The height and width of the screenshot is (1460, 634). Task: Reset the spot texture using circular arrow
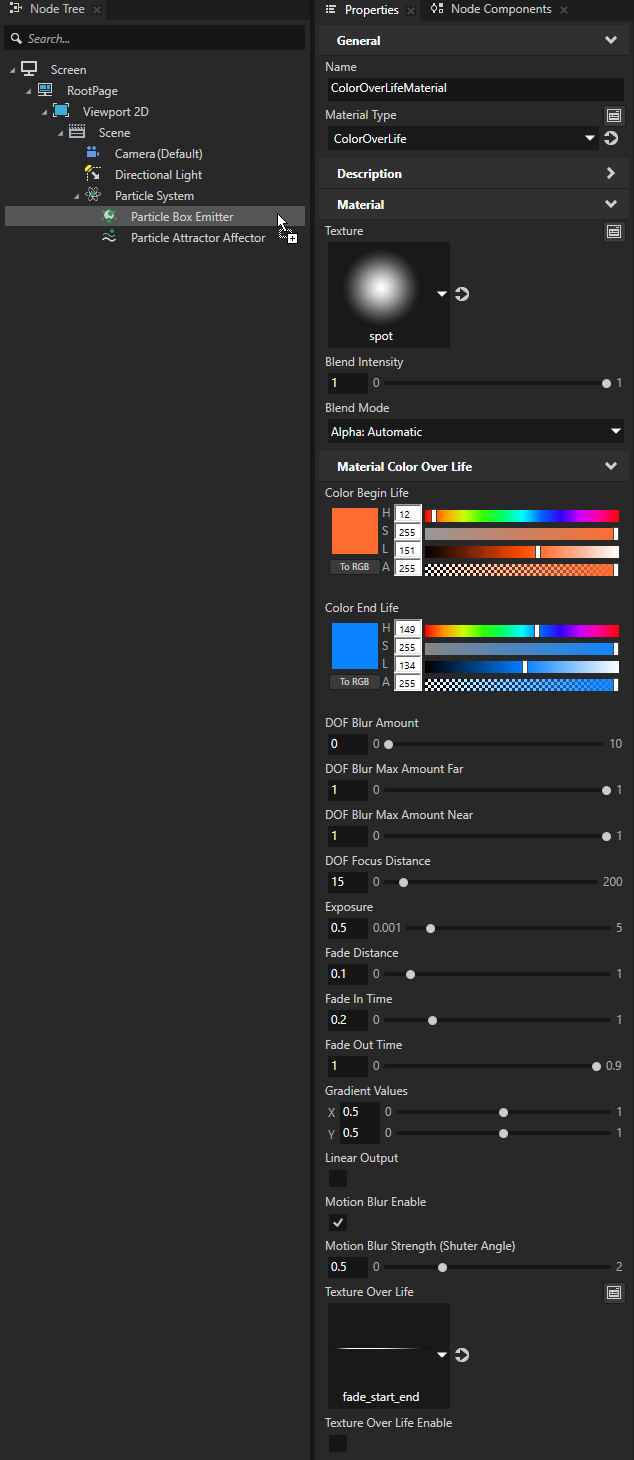pos(460,293)
